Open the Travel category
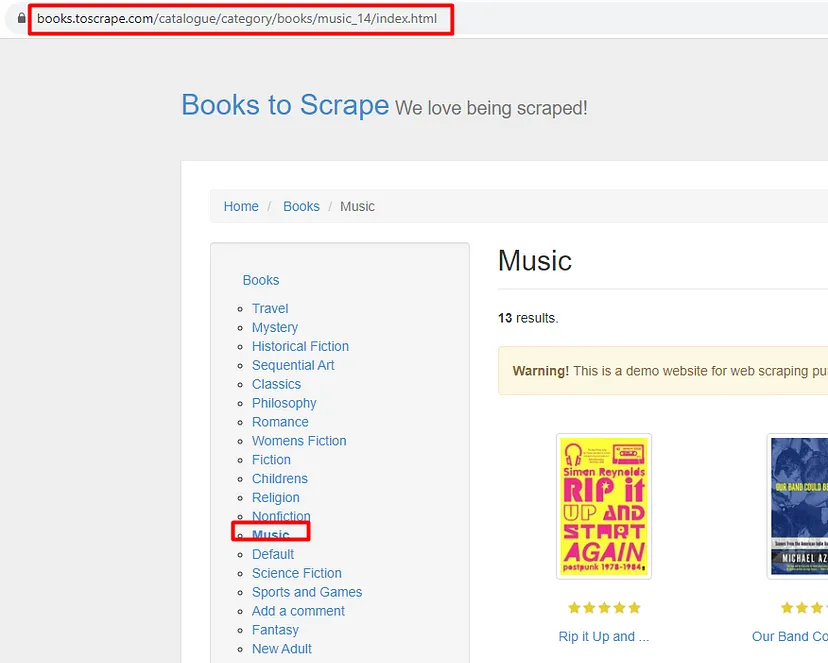Image resolution: width=828 pixels, height=663 pixels. point(270,308)
